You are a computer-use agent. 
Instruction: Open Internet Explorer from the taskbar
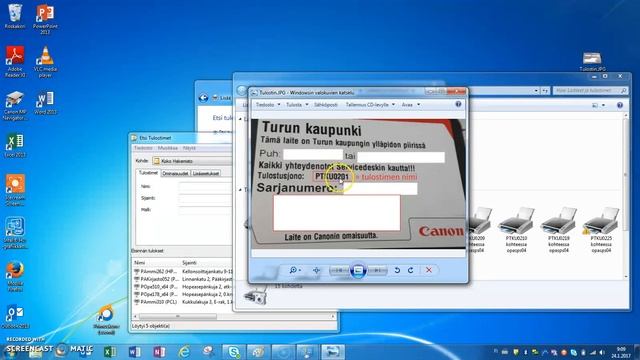(x=184, y=351)
